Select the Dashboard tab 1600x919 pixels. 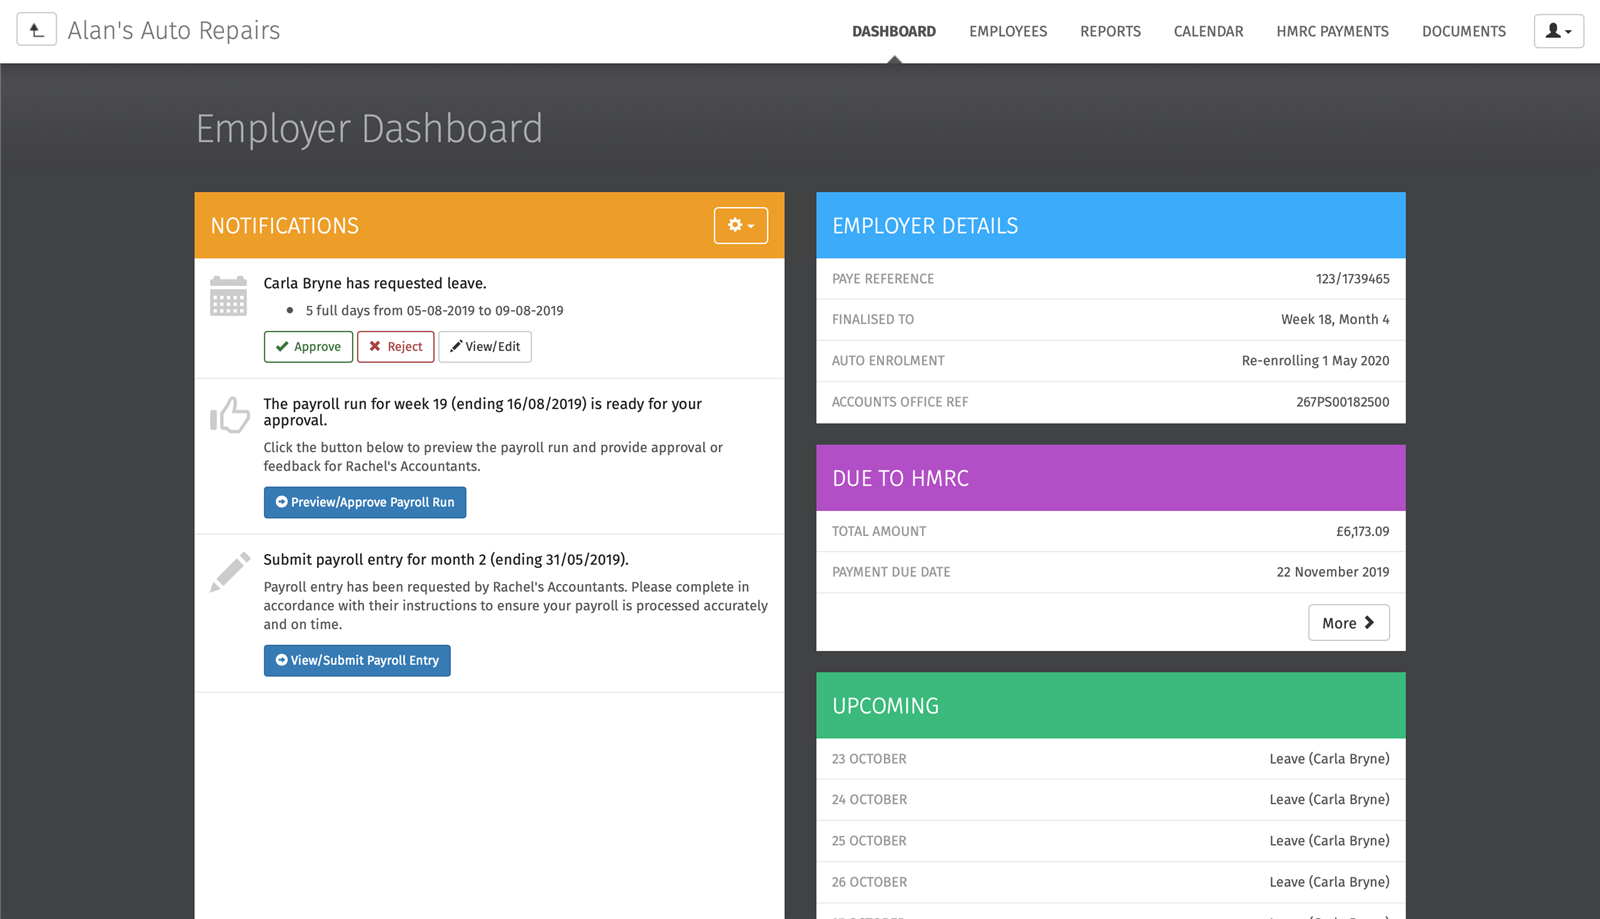click(894, 31)
